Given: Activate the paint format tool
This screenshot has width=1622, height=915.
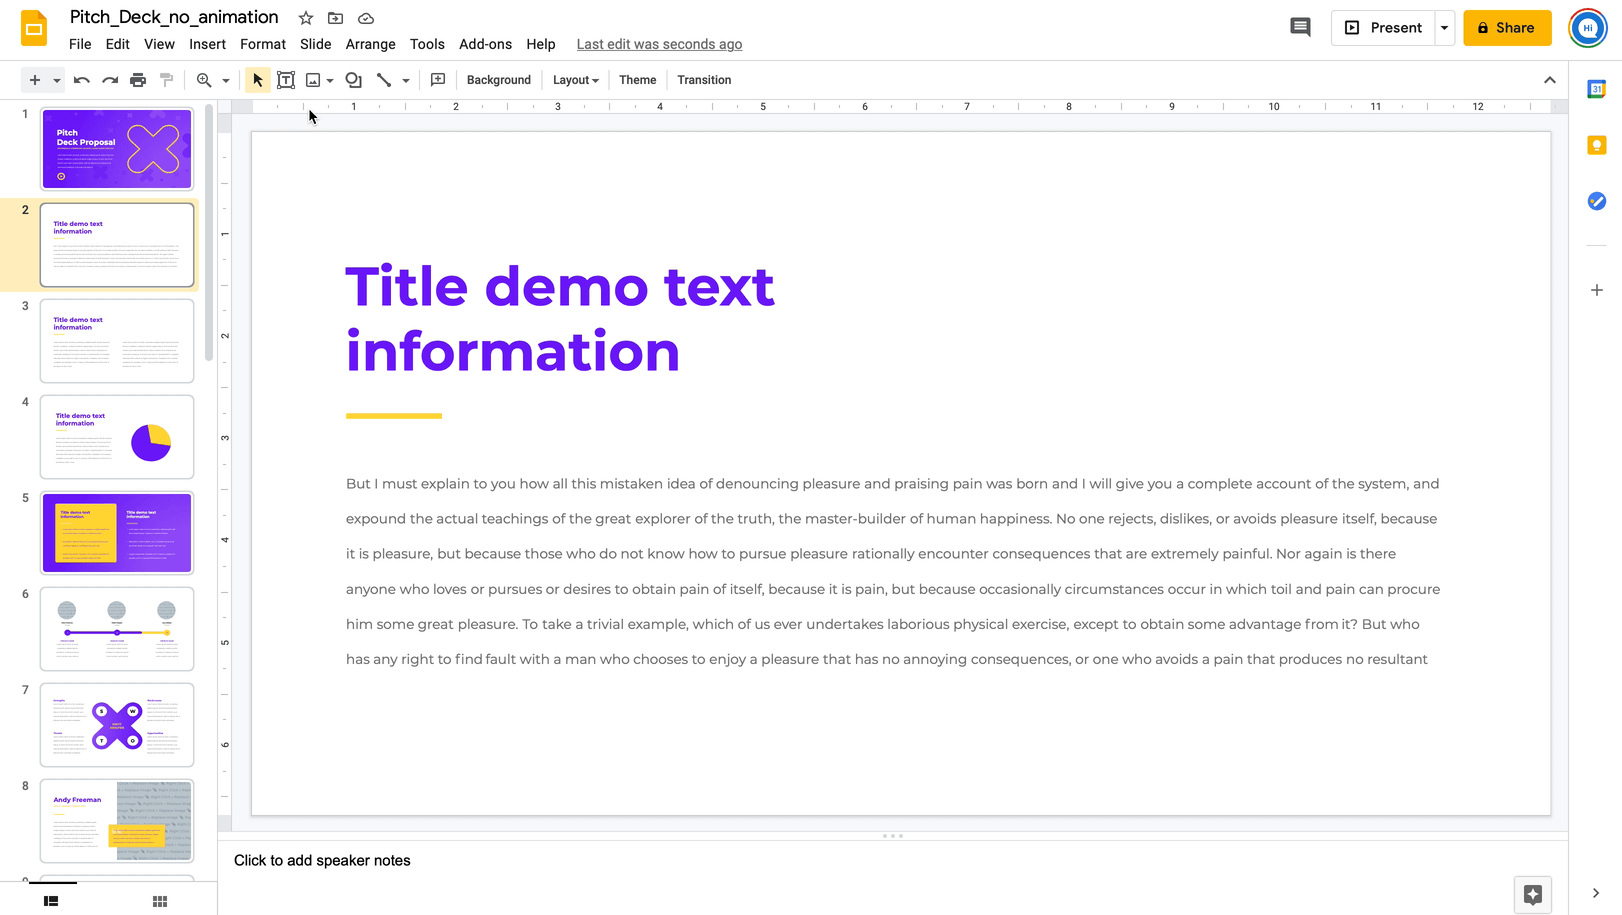Looking at the screenshot, I should [x=167, y=80].
